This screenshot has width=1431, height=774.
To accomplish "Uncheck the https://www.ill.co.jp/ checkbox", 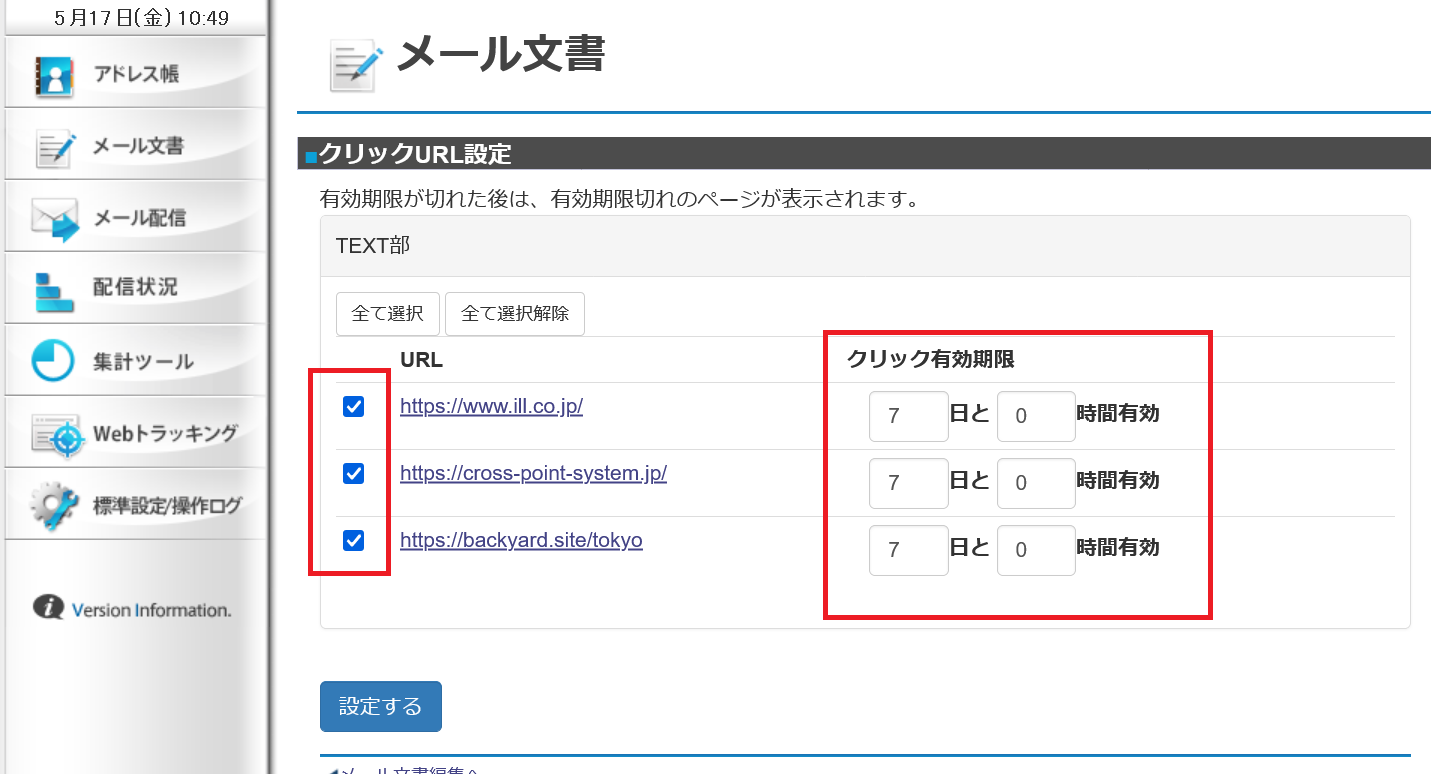I will tap(352, 407).
